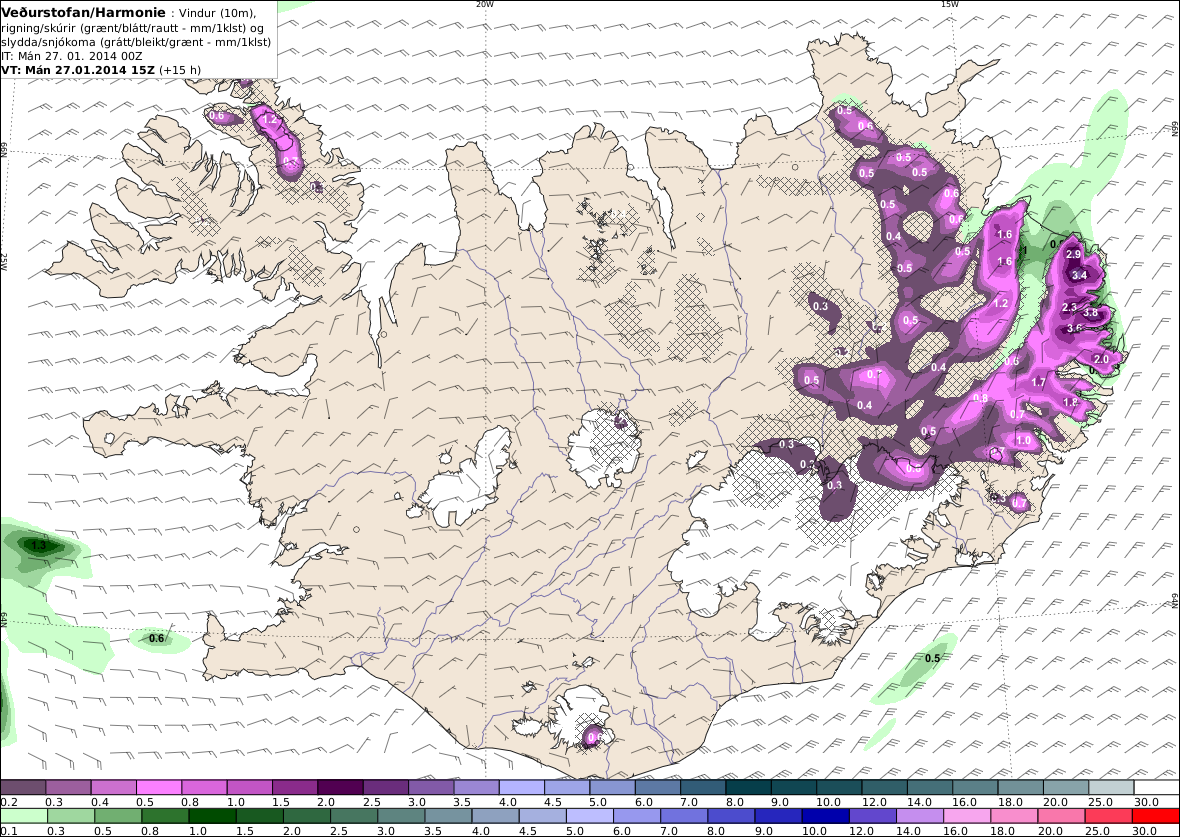This screenshot has width=1180, height=837.
Task: Click the 3.6 snowfall value on the map
Action: [1074, 328]
